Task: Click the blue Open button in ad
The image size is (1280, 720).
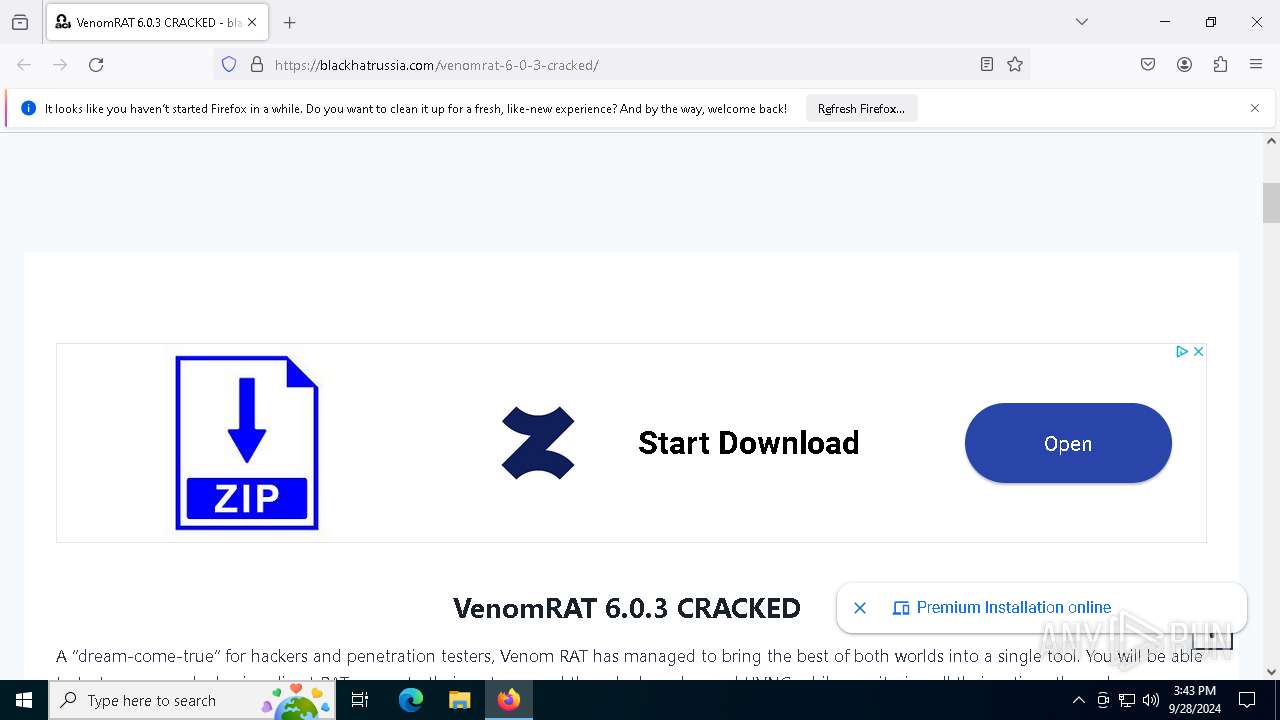Action: 1068,443
